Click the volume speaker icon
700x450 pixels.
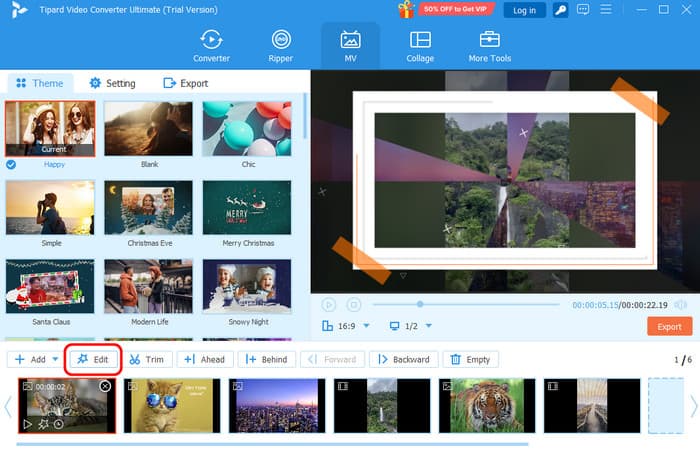[681, 304]
